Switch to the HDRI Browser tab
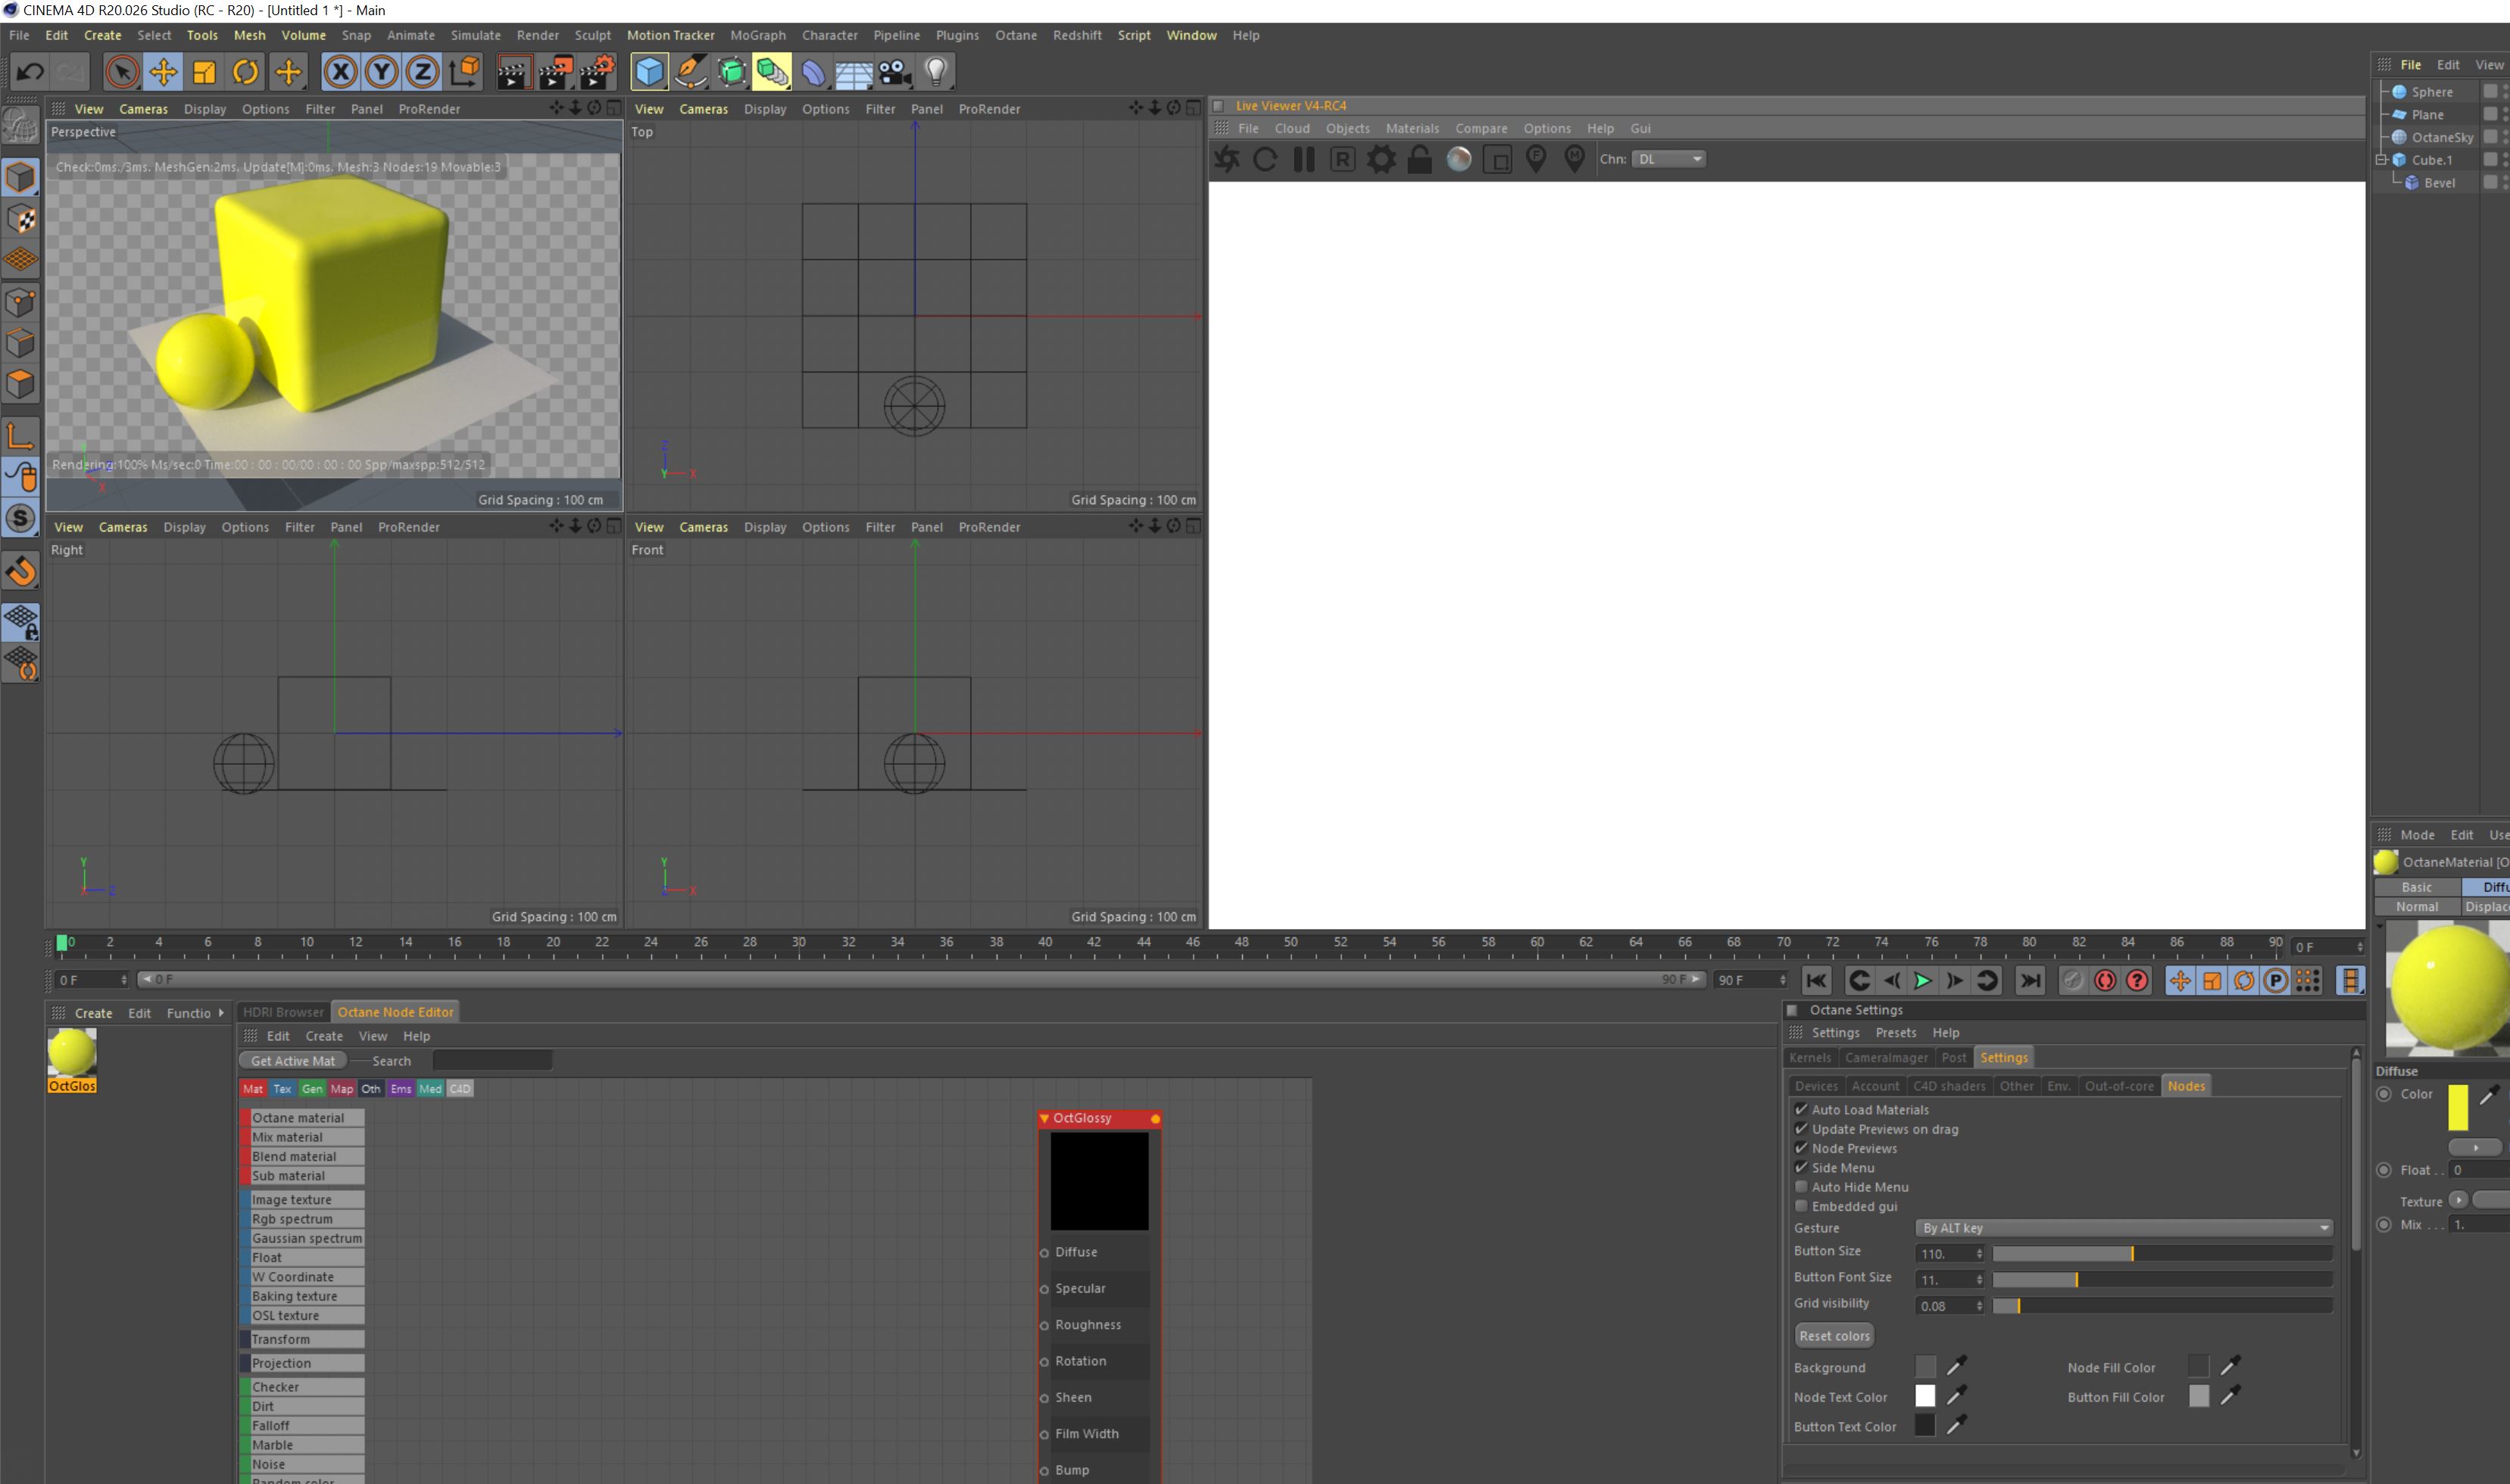The width and height of the screenshot is (2510, 1484). (283, 1012)
